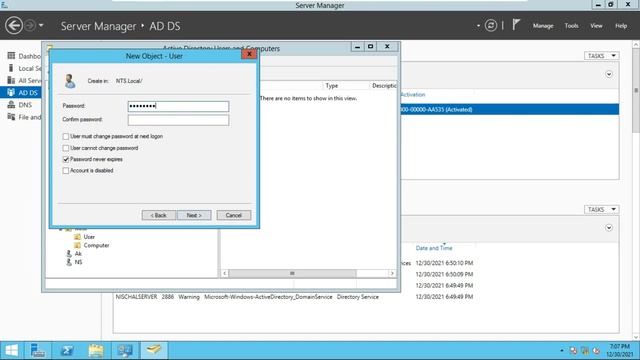
Task: Click the user icon in New Object dialog
Action: [70, 81]
